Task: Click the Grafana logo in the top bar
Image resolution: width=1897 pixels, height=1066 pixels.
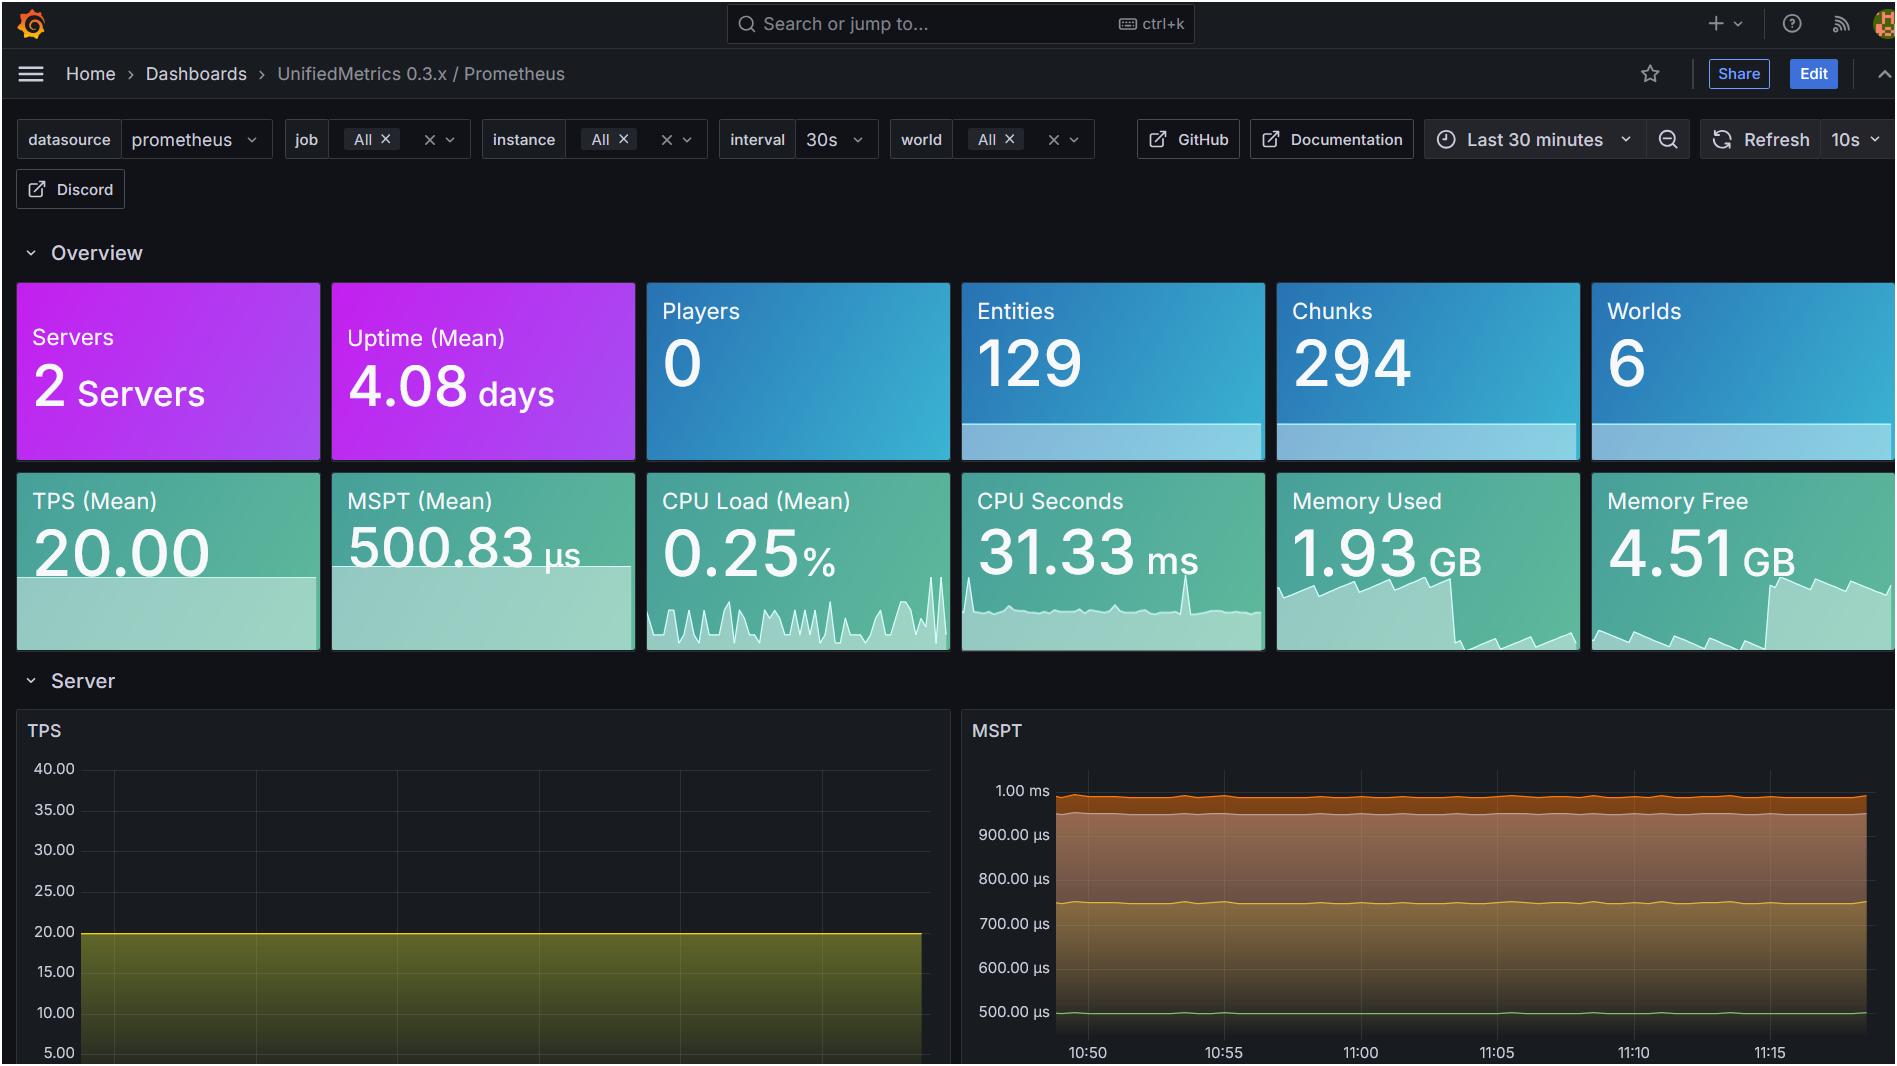Action: (31, 23)
